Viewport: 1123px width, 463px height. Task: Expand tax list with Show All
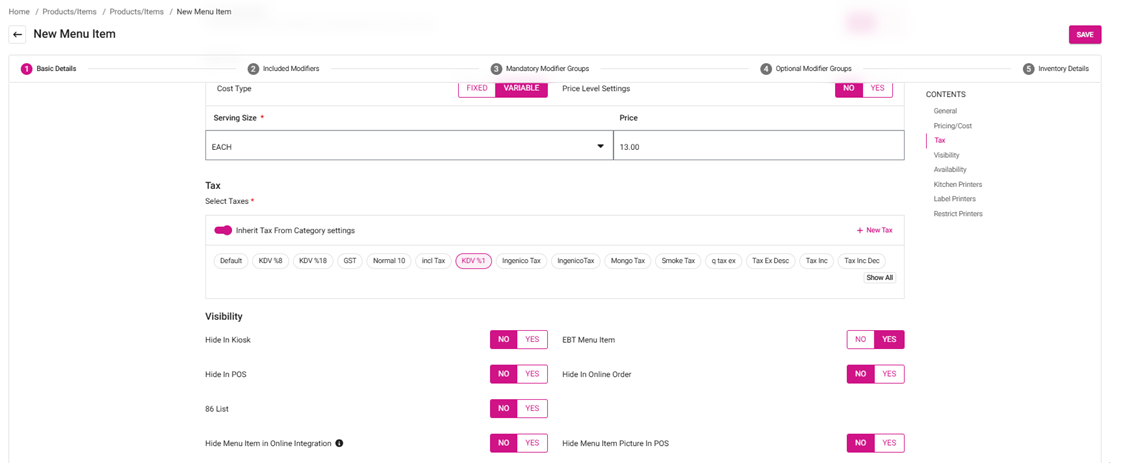coord(879,278)
